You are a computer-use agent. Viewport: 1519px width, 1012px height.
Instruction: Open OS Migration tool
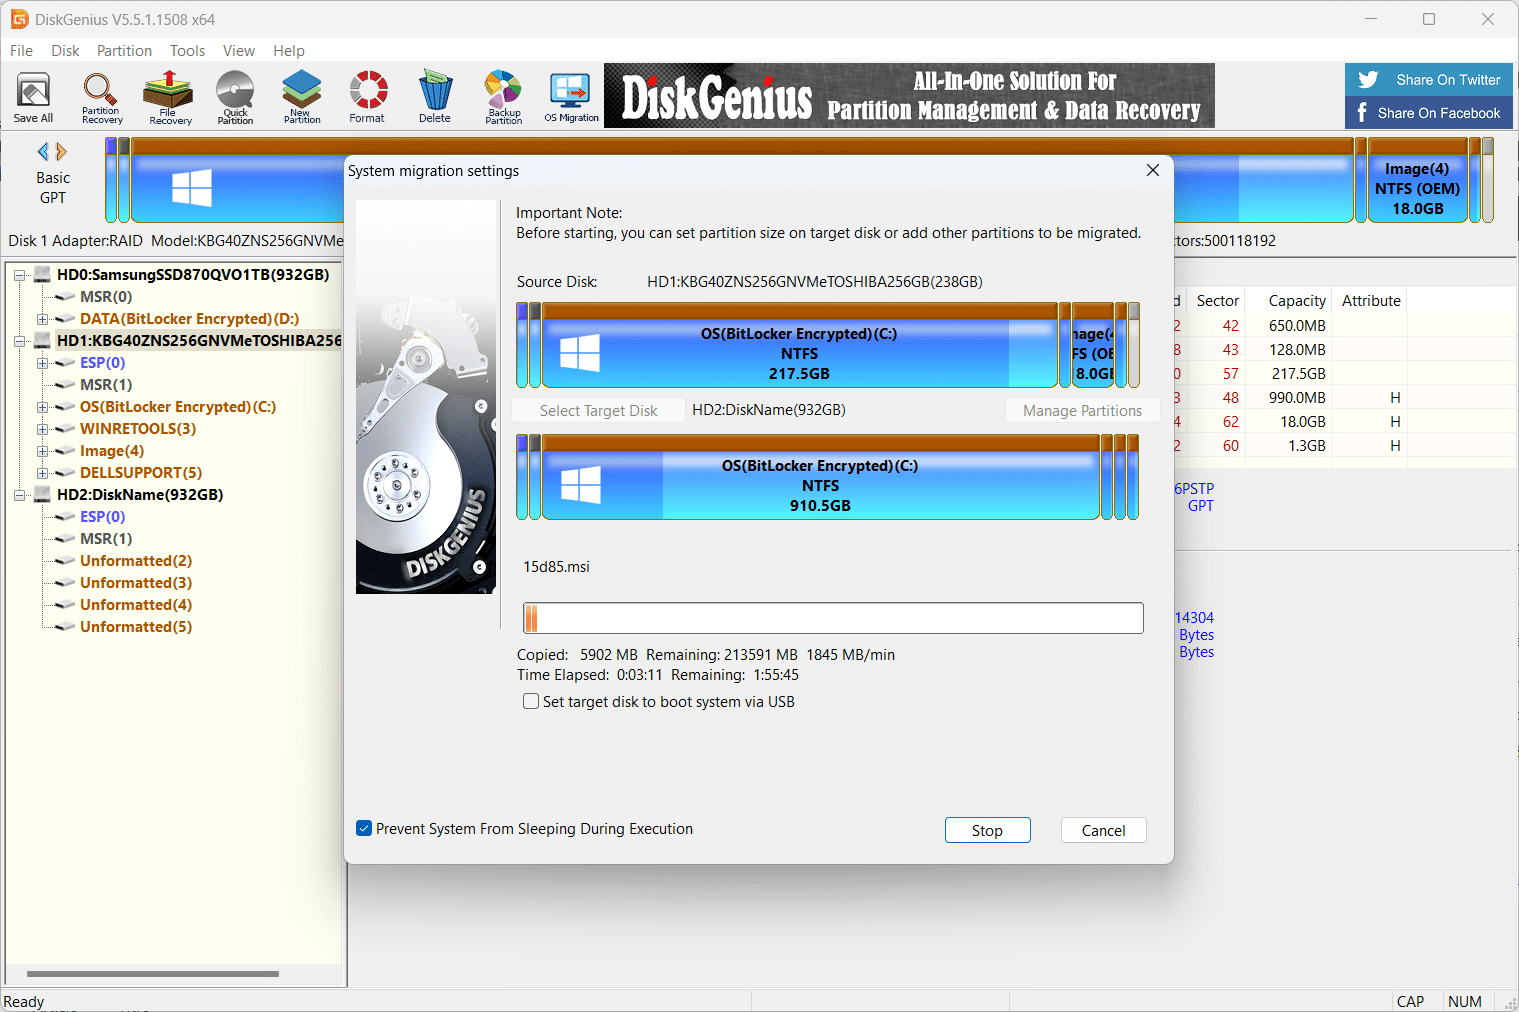coord(571,97)
